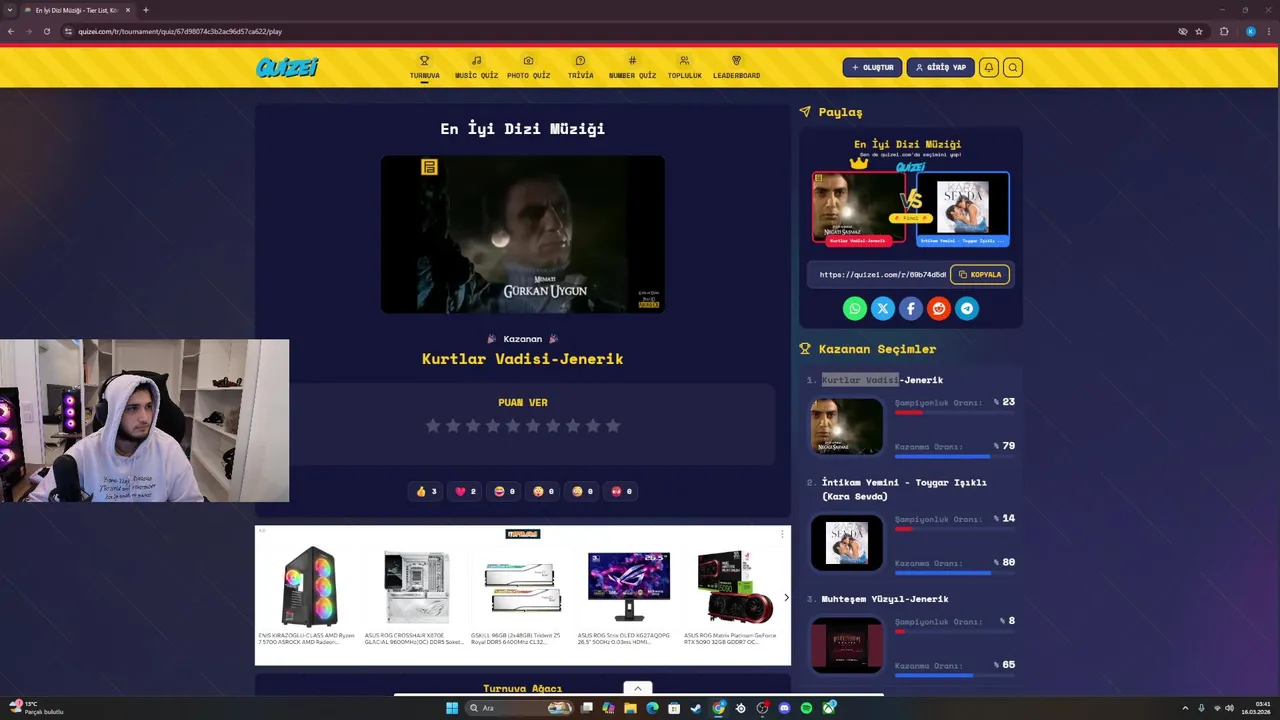The width and height of the screenshot is (1280, 720).
Task: Open site search magnifier icon
Action: click(1013, 68)
